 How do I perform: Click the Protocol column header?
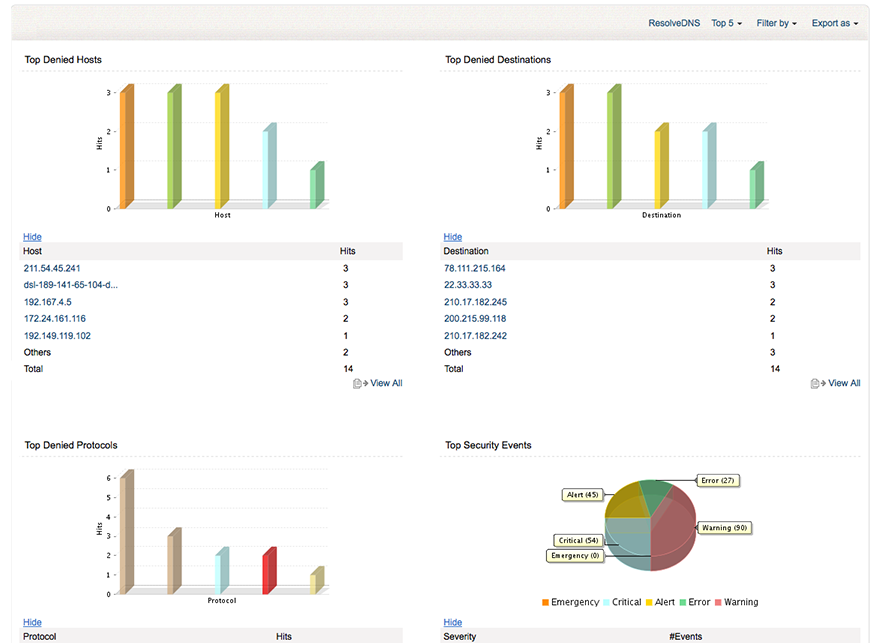click(x=39, y=636)
